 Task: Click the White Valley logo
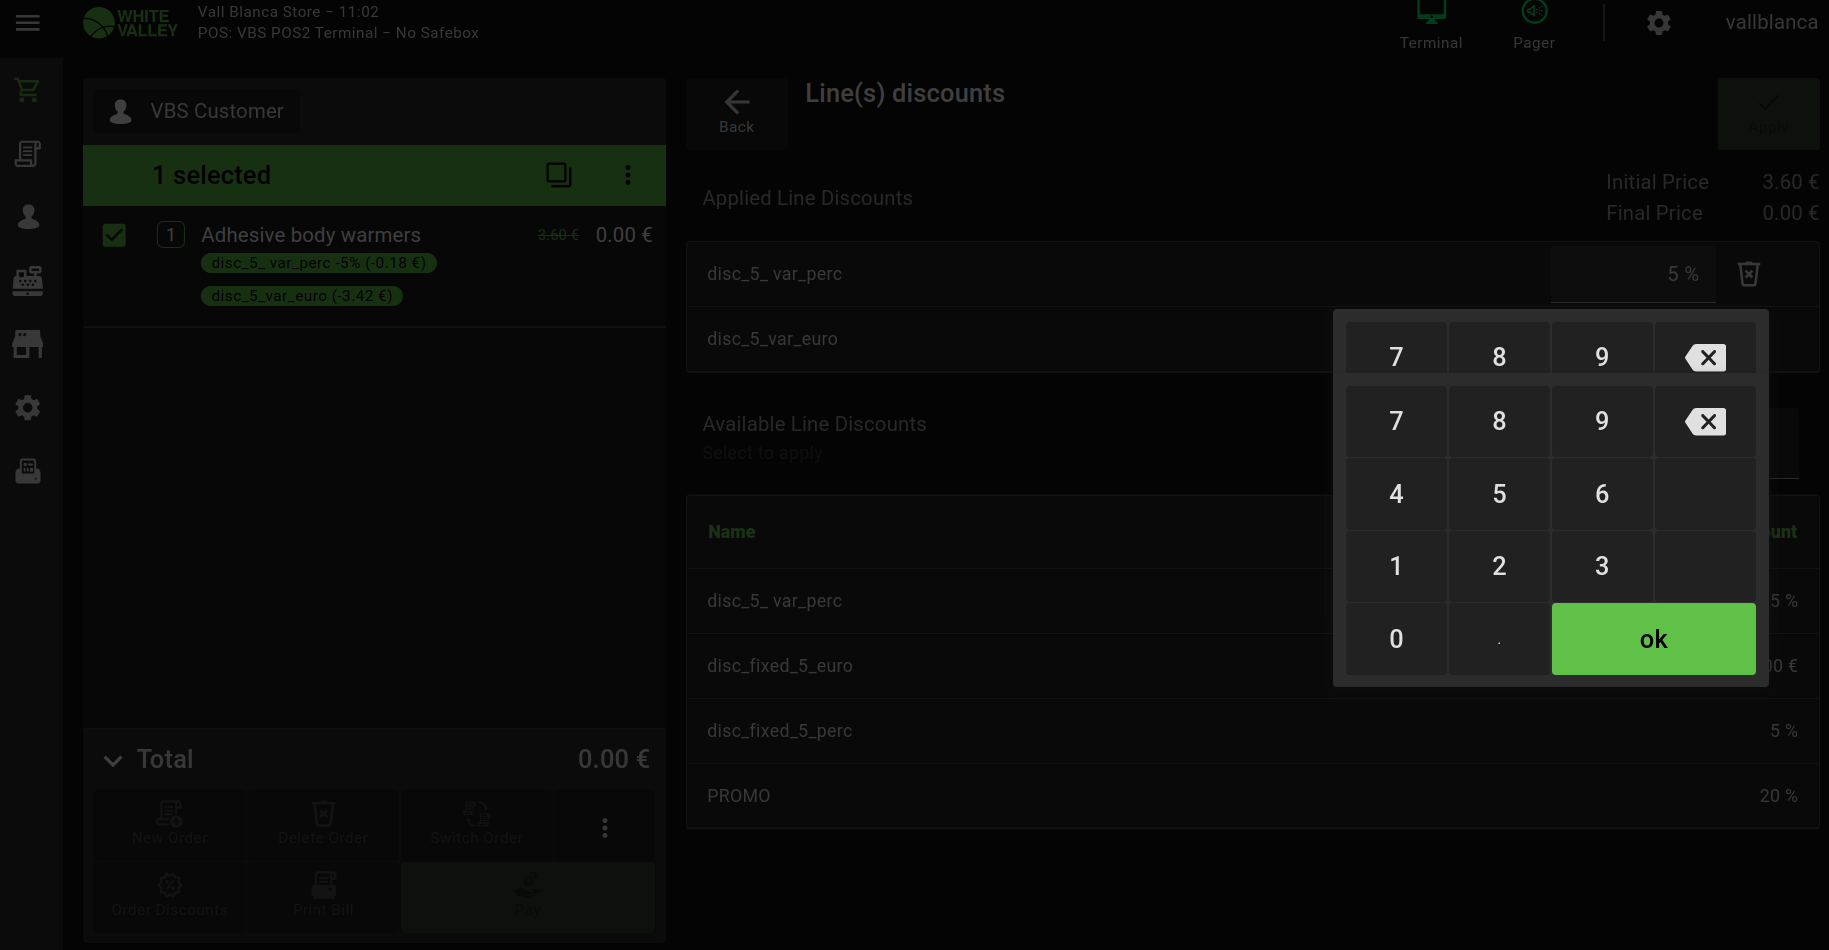pos(131,23)
